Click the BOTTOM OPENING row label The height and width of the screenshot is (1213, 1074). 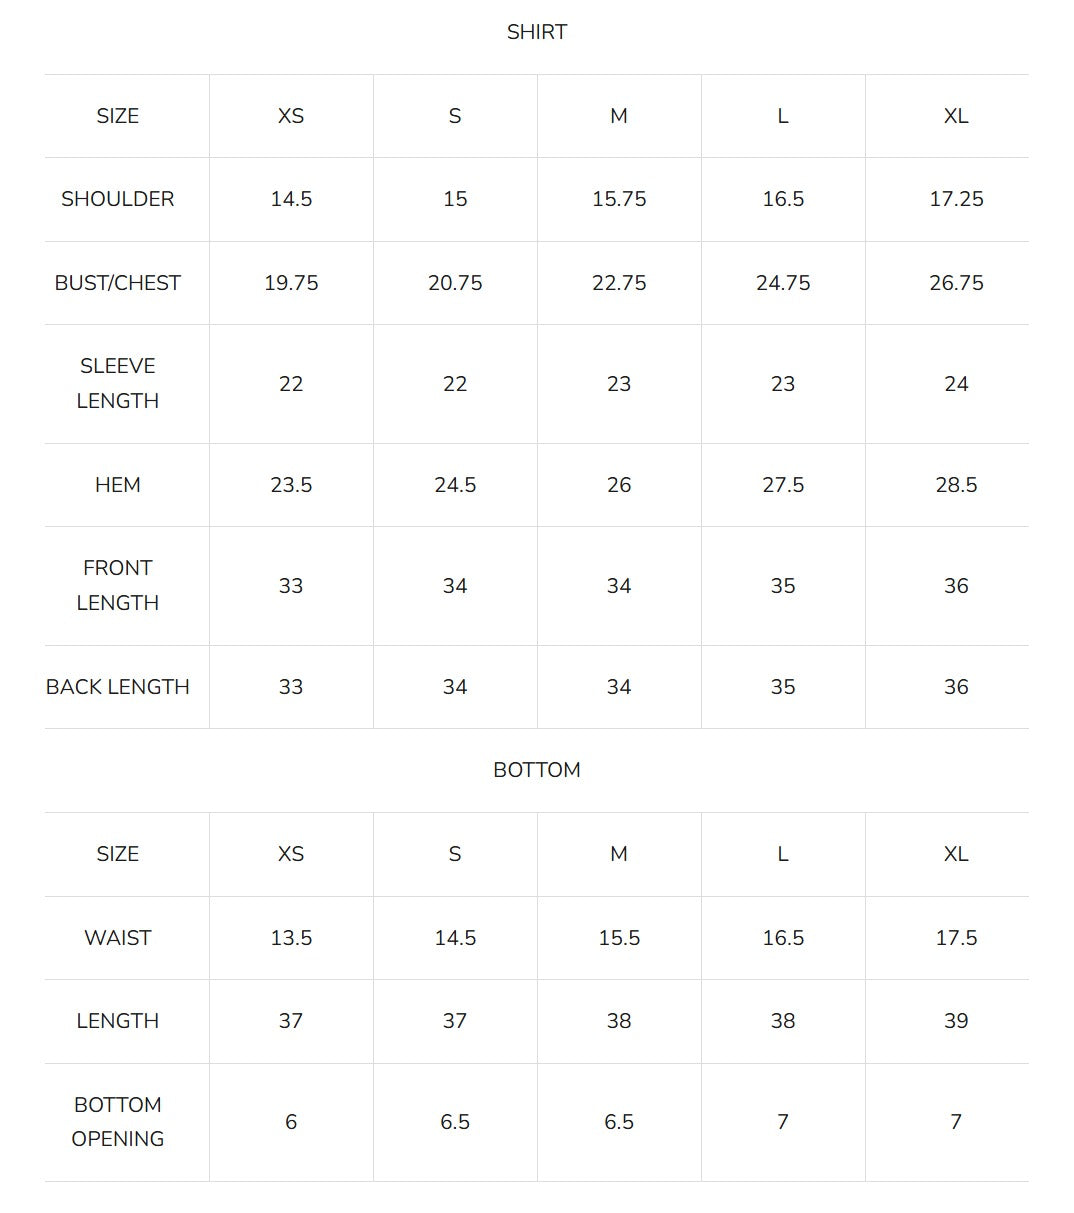(x=118, y=1122)
